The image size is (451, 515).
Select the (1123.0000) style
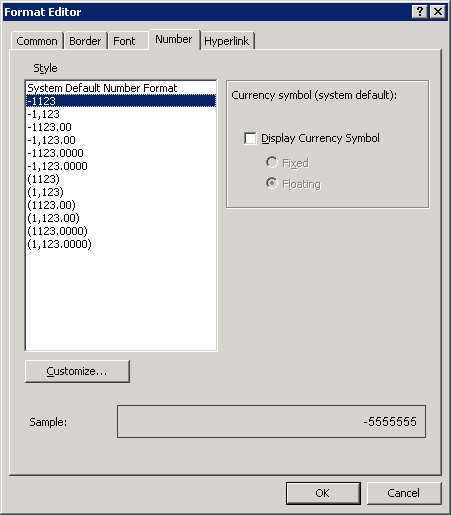tap(121, 231)
